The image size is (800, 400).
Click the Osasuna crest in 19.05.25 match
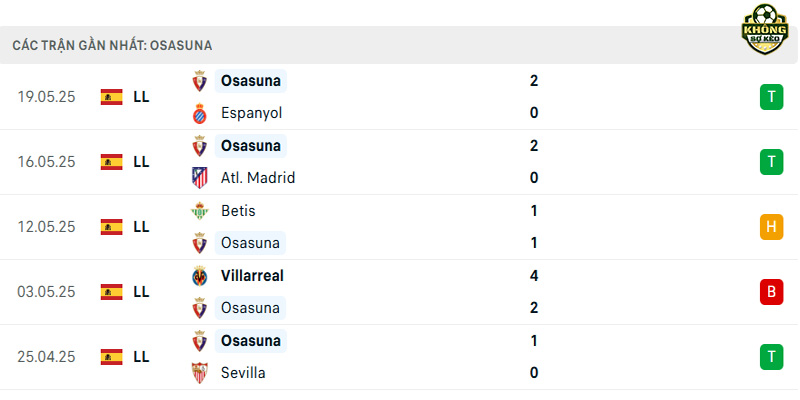(x=199, y=81)
